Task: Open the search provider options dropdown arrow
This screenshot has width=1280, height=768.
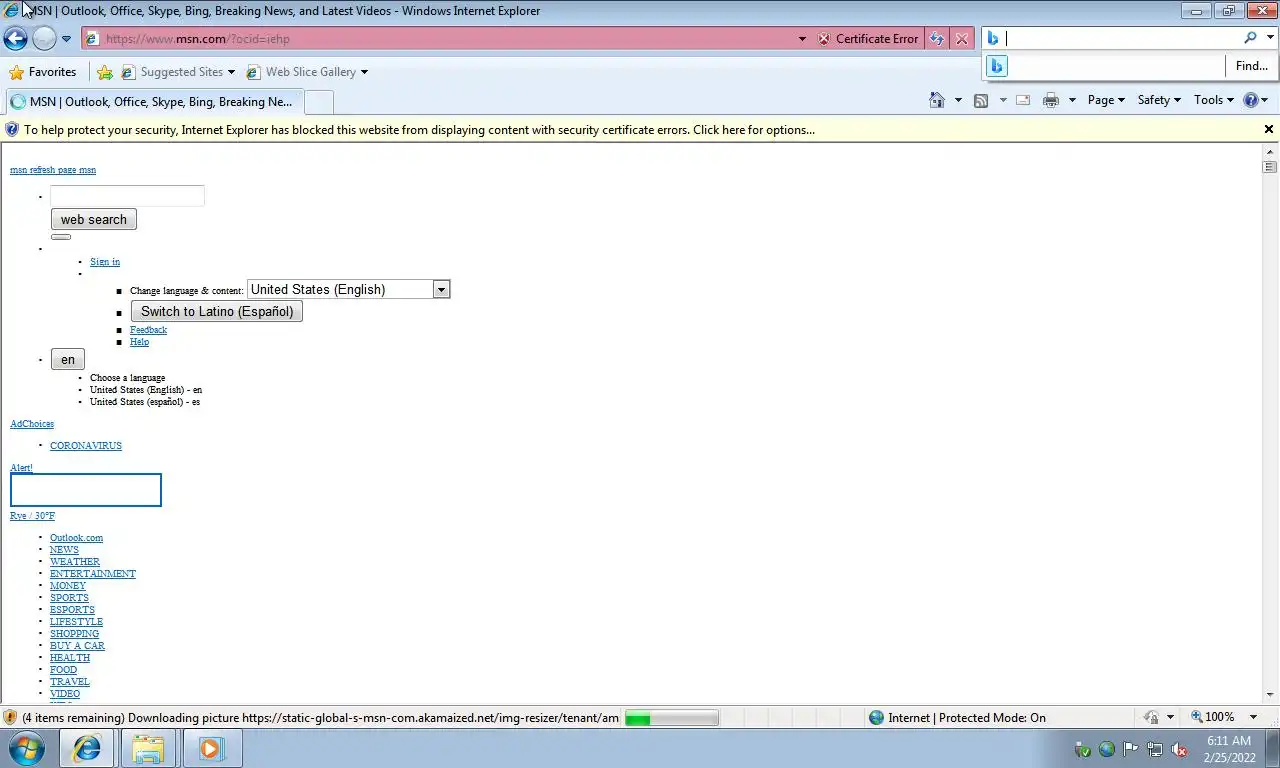Action: coord(1271,38)
